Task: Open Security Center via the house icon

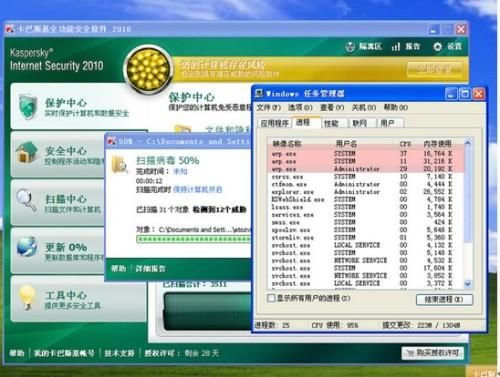Action: (x=26, y=152)
